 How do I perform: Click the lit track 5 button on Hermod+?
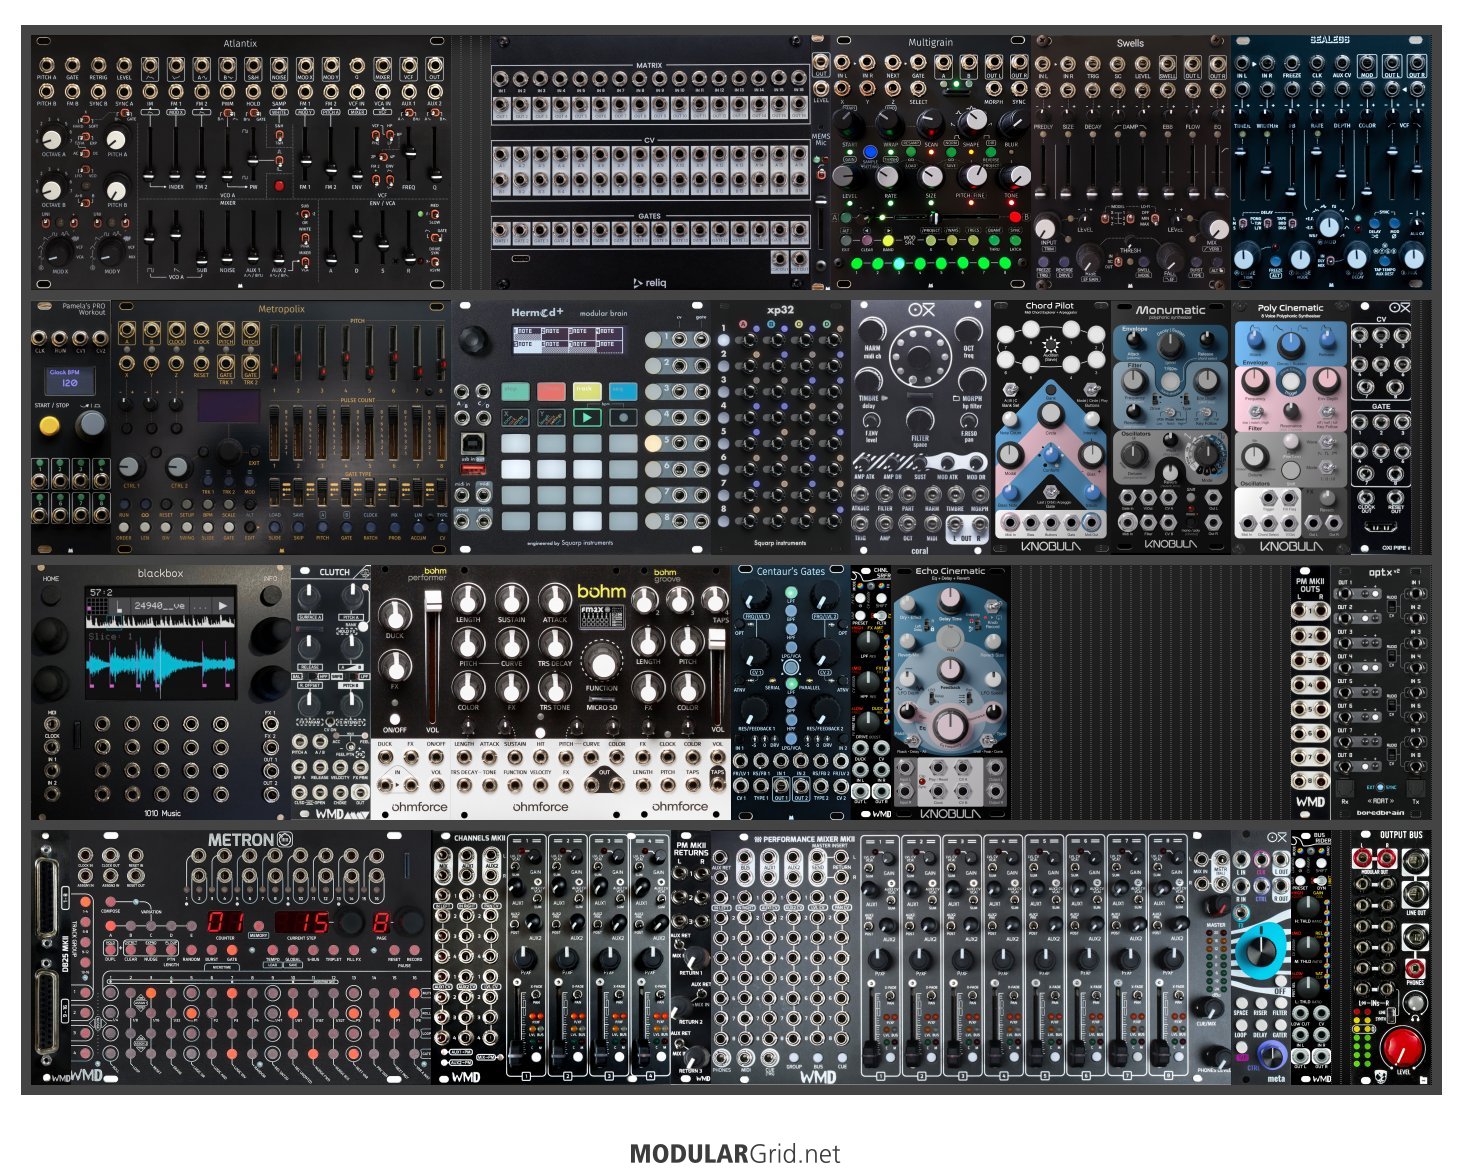[653, 442]
